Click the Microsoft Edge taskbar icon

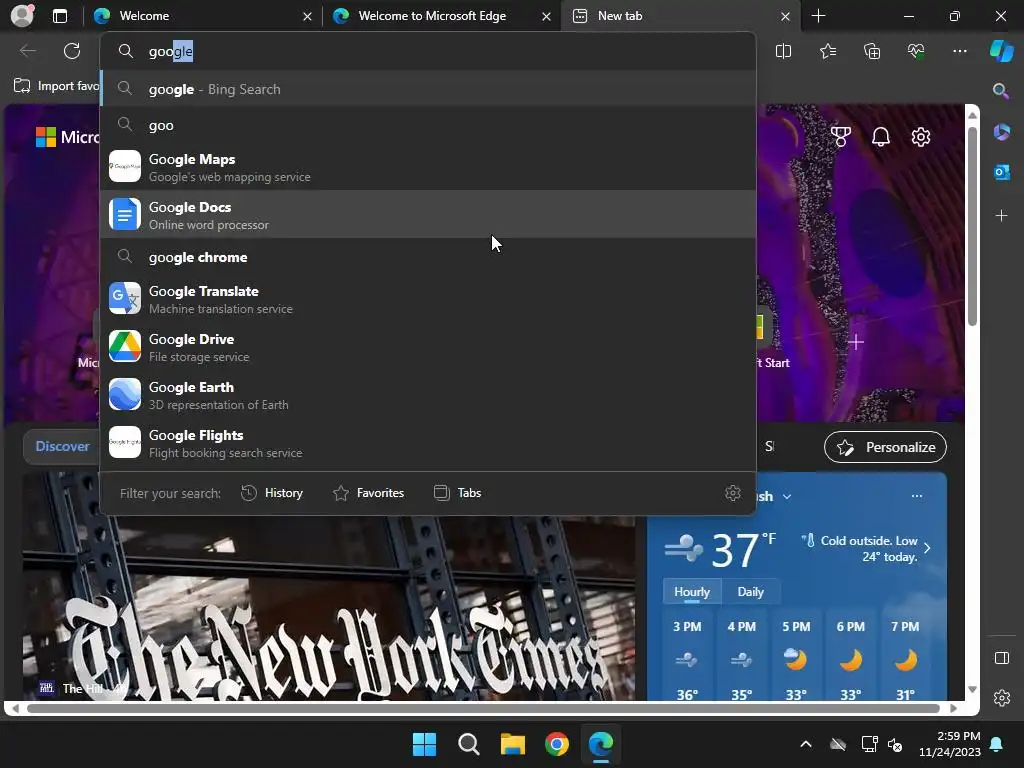tap(601, 744)
